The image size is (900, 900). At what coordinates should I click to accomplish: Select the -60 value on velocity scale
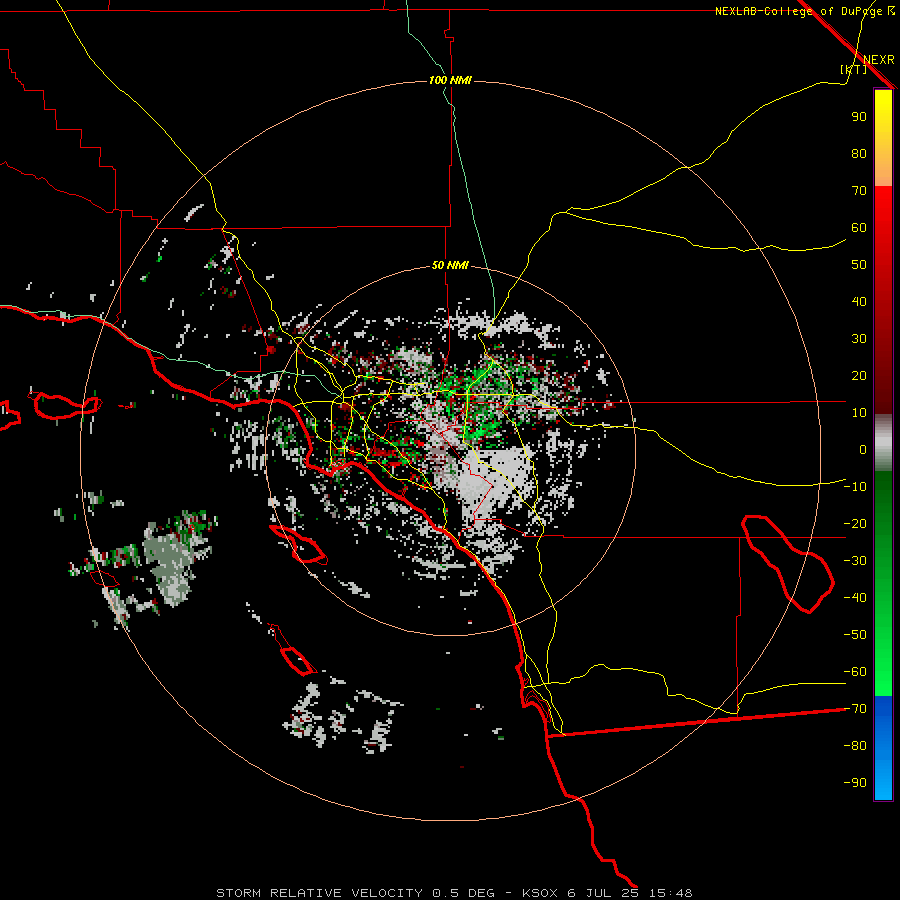(x=855, y=672)
